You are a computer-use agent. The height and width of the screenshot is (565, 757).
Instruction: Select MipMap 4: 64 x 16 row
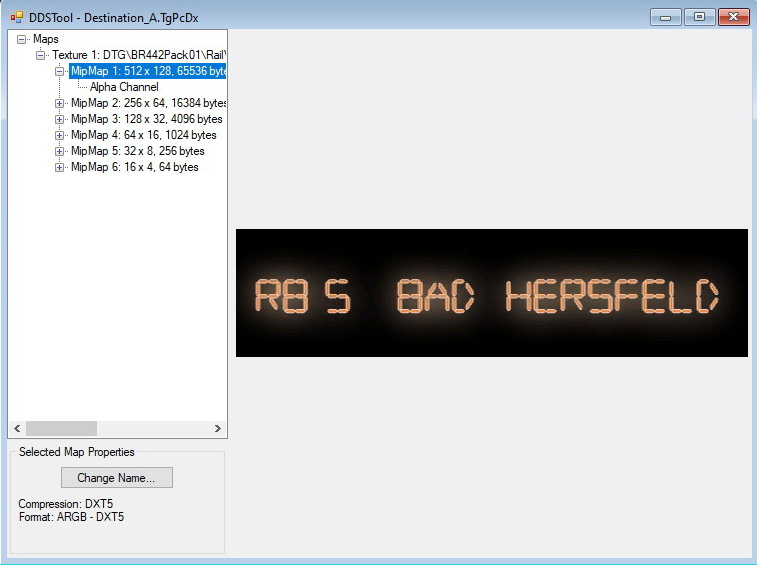click(143, 135)
